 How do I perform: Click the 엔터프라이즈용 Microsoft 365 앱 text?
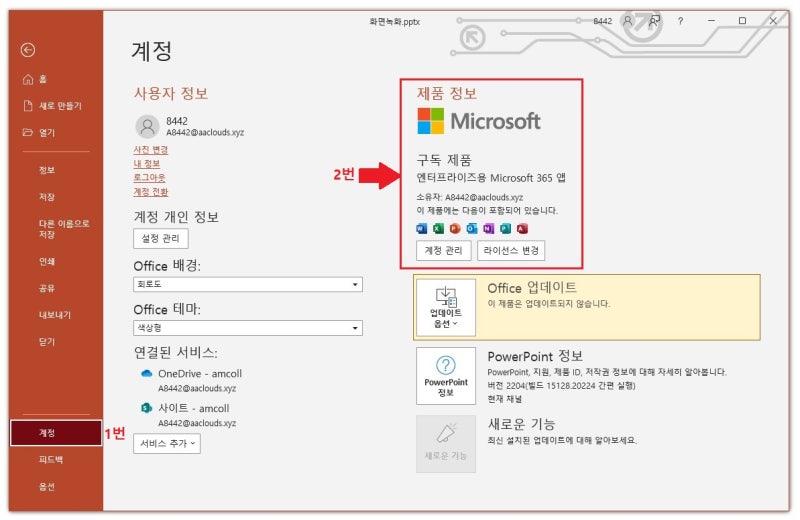[491, 178]
